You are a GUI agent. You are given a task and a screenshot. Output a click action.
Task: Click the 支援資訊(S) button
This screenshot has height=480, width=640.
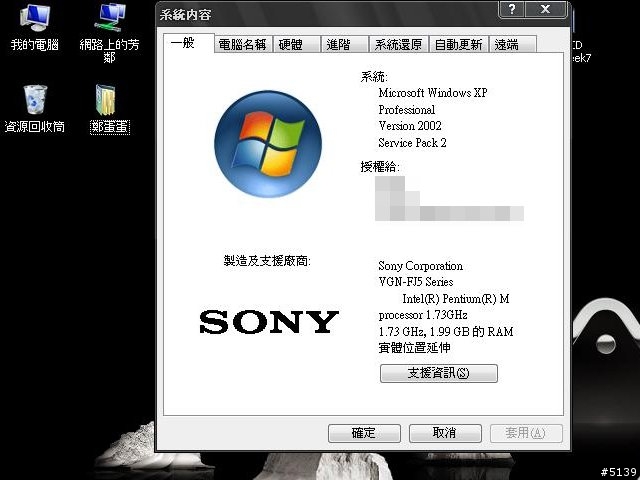[439, 373]
